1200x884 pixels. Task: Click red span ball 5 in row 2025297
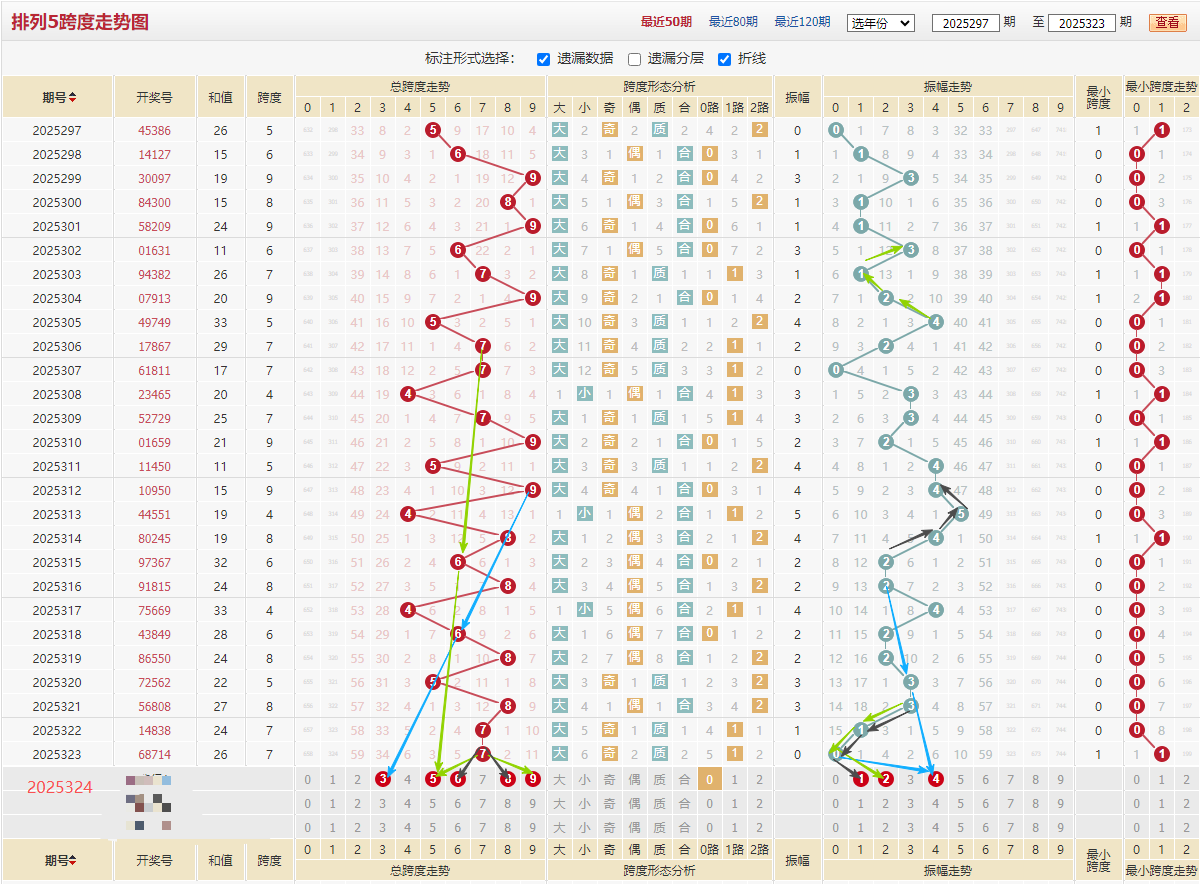pyautogui.click(x=433, y=130)
